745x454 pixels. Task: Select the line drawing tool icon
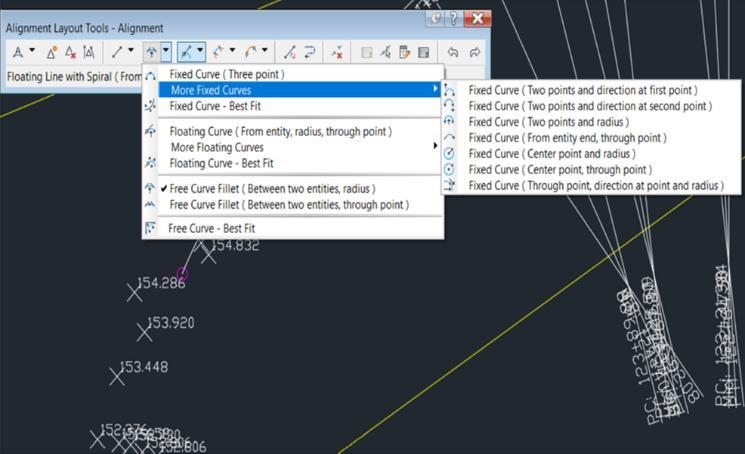[117, 52]
